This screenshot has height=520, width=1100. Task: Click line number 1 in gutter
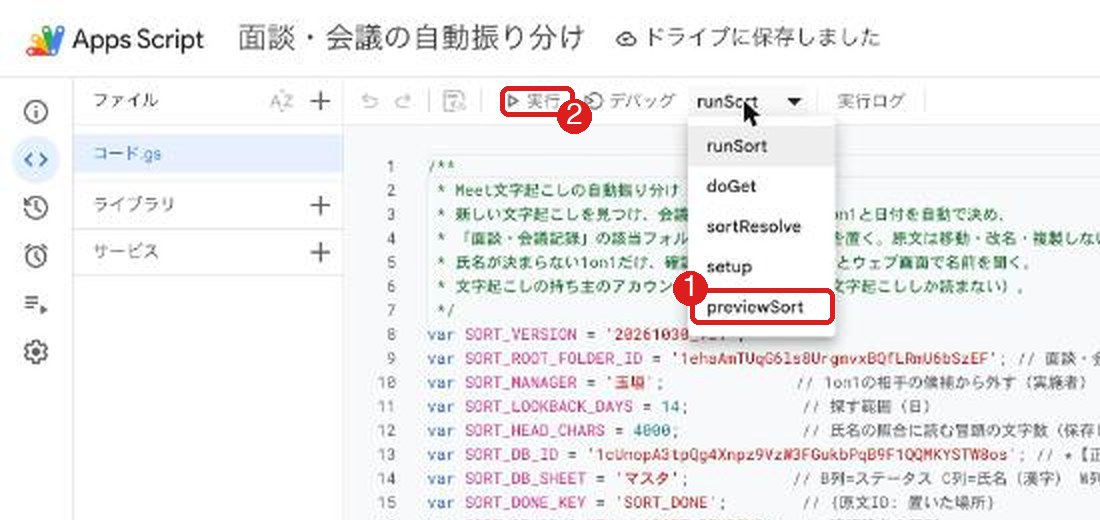coord(391,167)
